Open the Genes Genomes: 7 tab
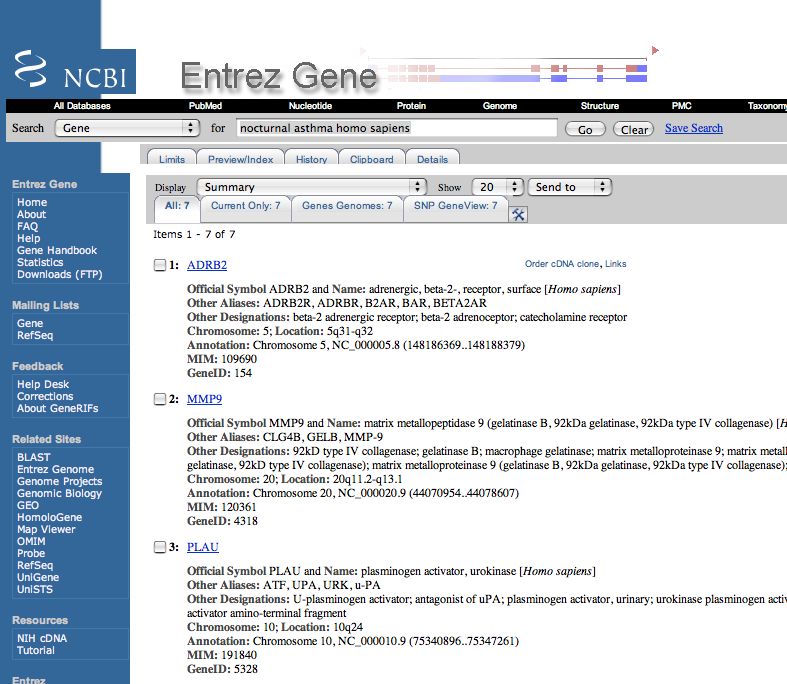The image size is (787, 684). [347, 206]
